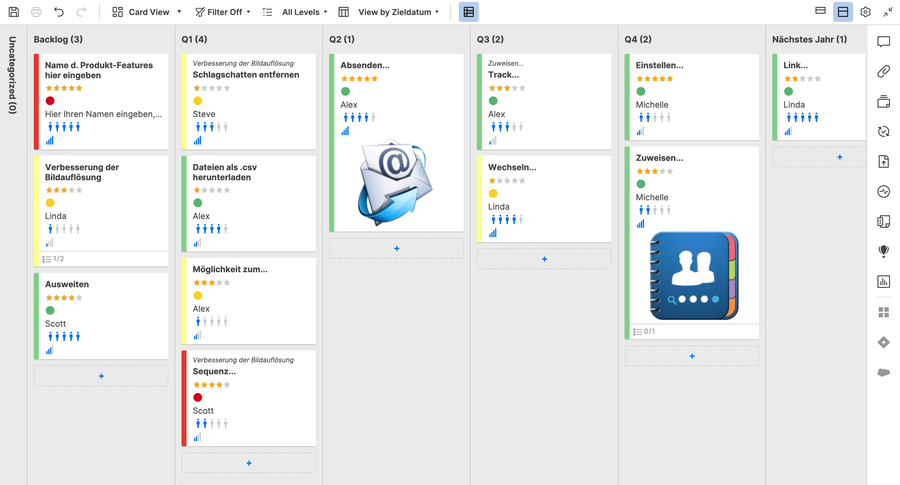Screen dimensions: 900x485
Task: Click the signal bars icon on Einstellen card
Action: coord(641,131)
